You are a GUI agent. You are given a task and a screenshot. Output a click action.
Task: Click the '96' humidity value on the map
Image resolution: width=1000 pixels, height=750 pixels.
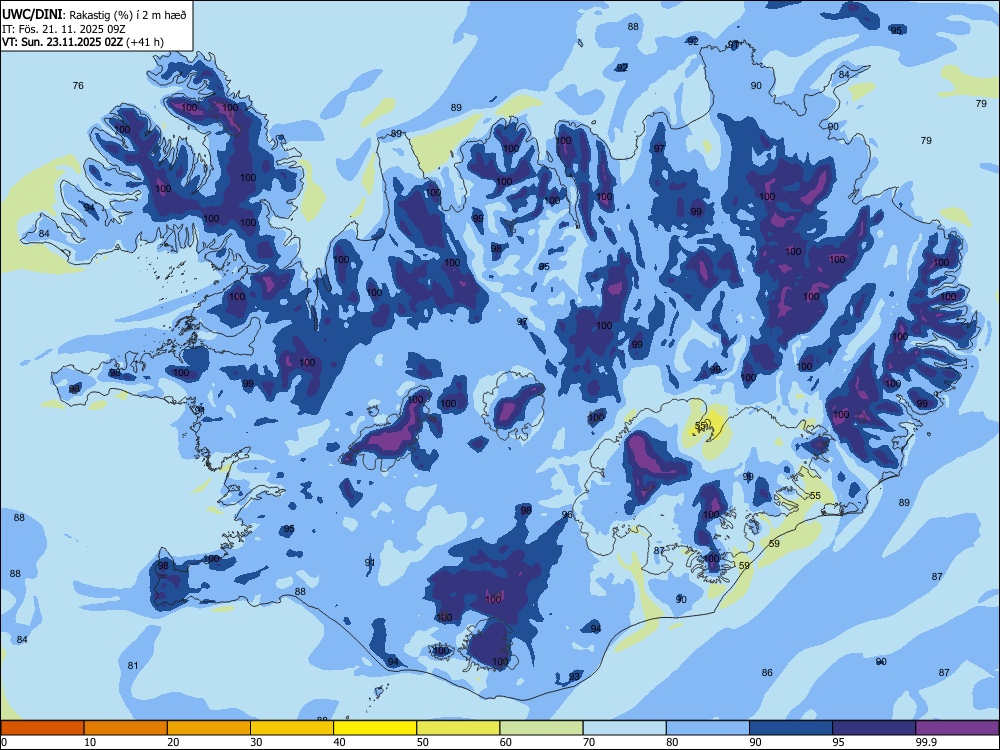(x=567, y=515)
